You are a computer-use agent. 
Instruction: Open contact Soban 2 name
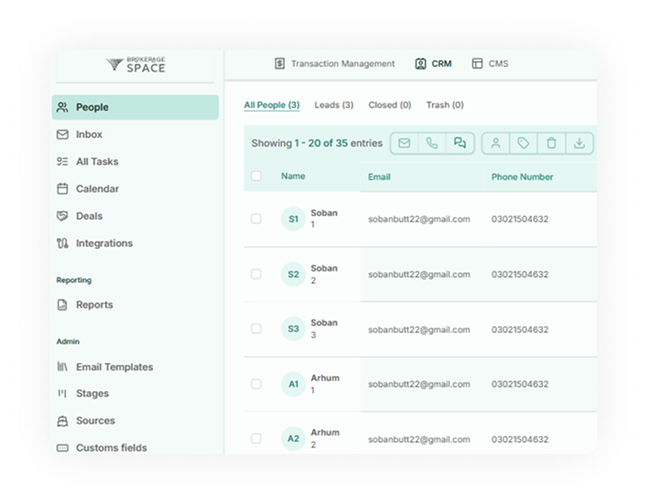coord(324,274)
